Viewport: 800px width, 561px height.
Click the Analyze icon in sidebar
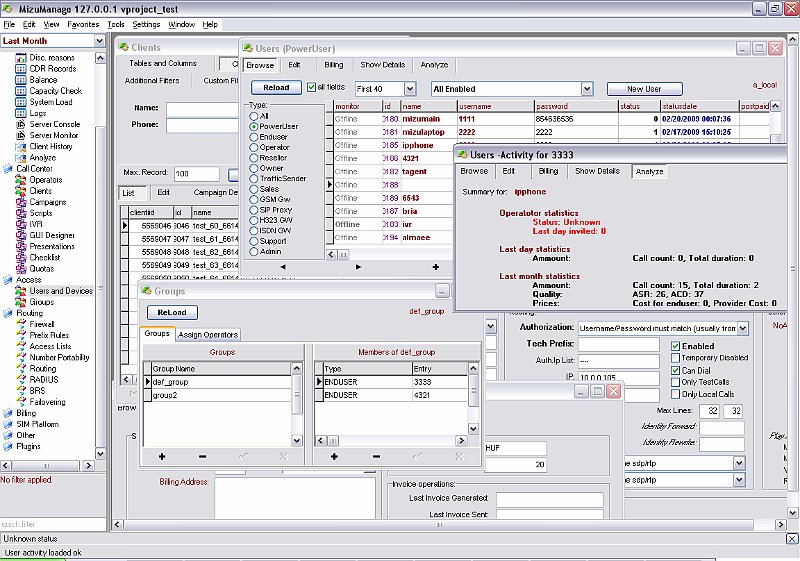[x=20, y=158]
